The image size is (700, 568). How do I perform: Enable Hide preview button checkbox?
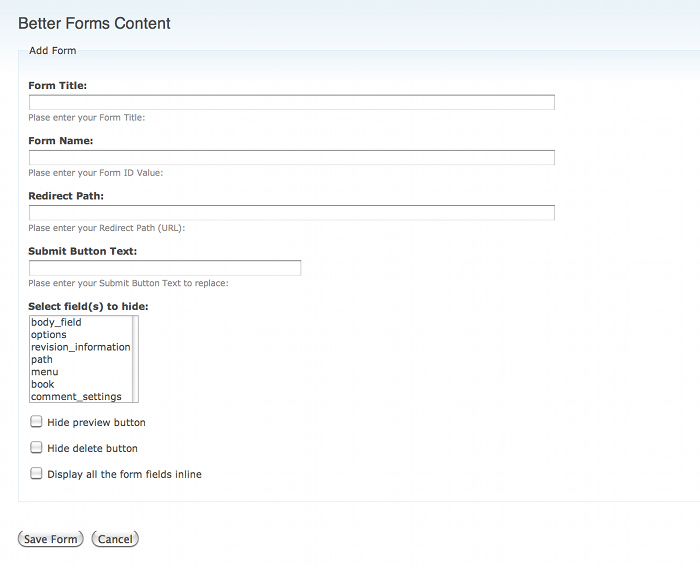point(37,422)
